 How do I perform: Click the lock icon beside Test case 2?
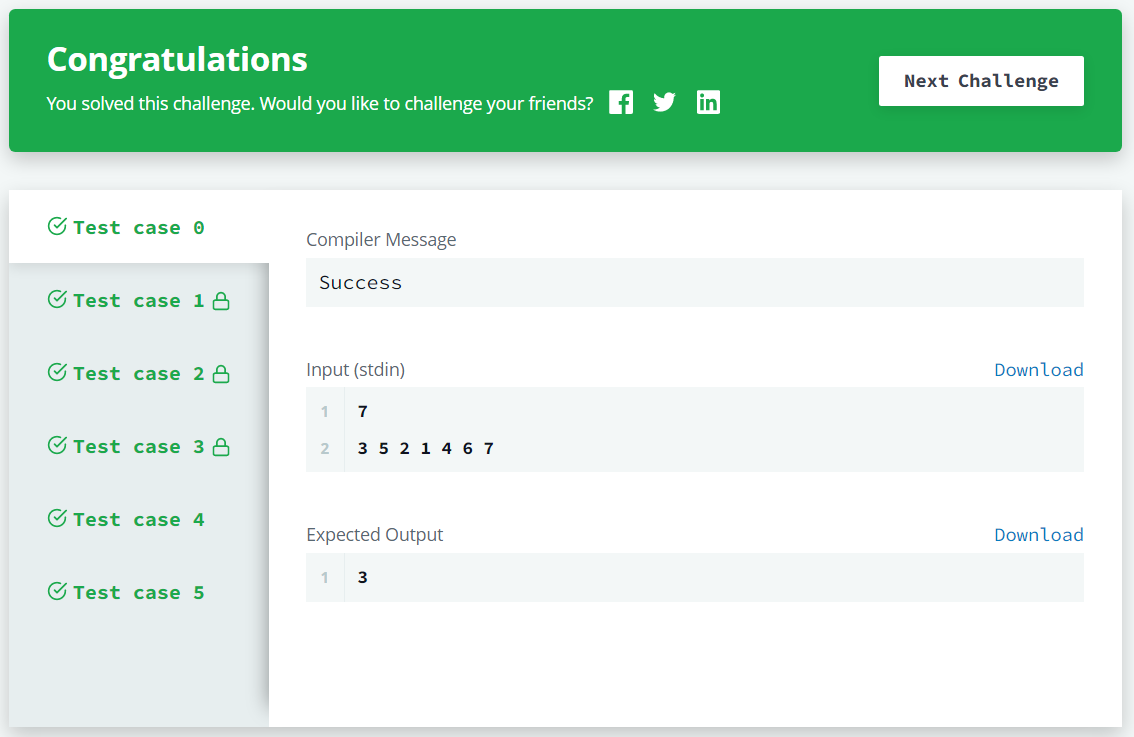pyautogui.click(x=221, y=374)
